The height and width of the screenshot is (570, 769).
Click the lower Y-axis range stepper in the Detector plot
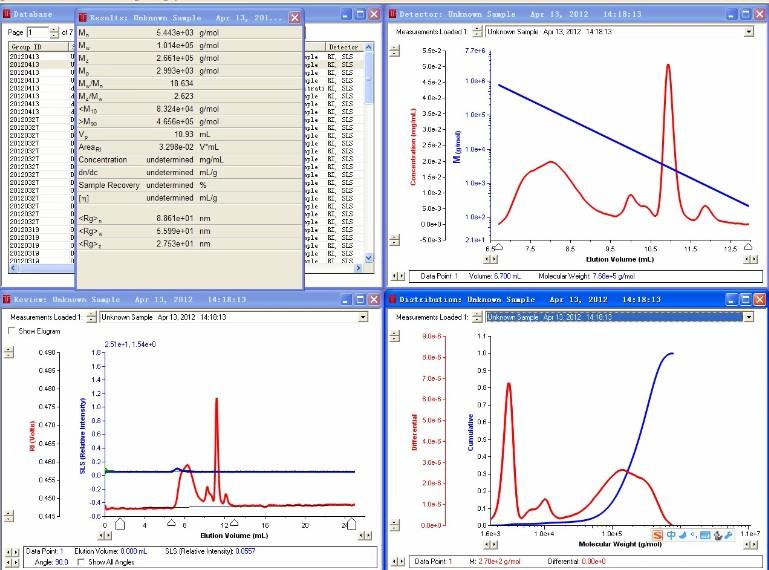point(395,240)
